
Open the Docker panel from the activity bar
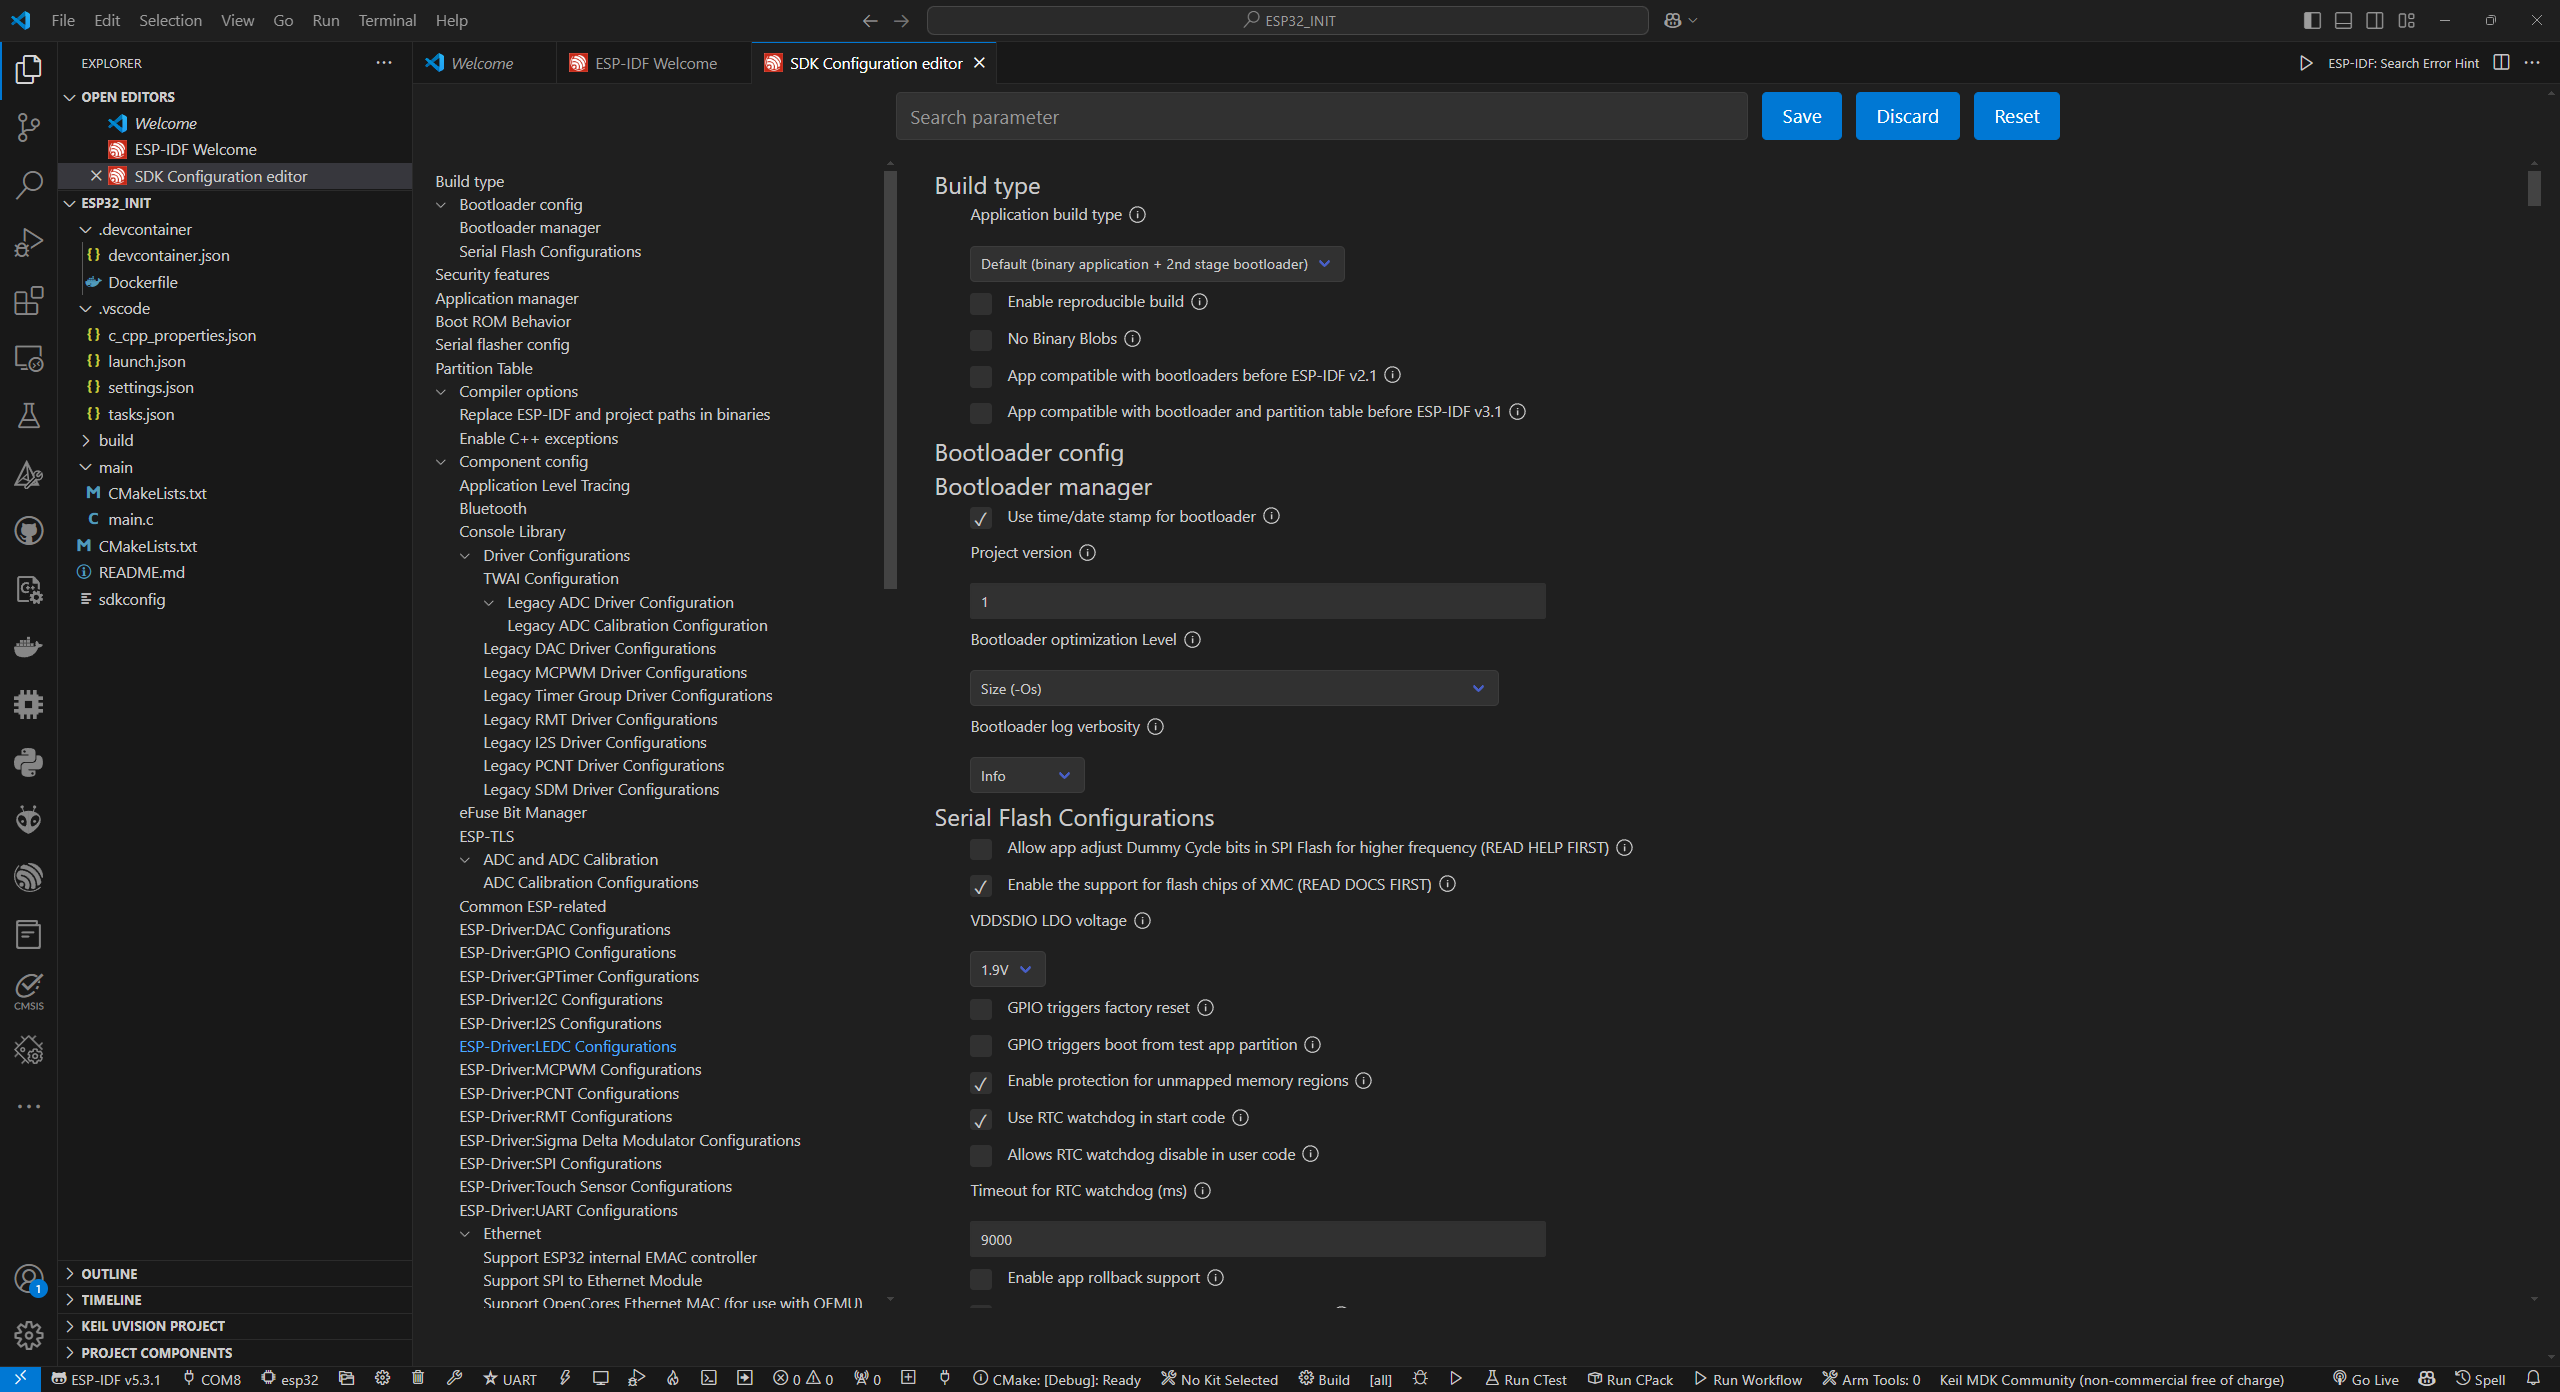[29, 646]
